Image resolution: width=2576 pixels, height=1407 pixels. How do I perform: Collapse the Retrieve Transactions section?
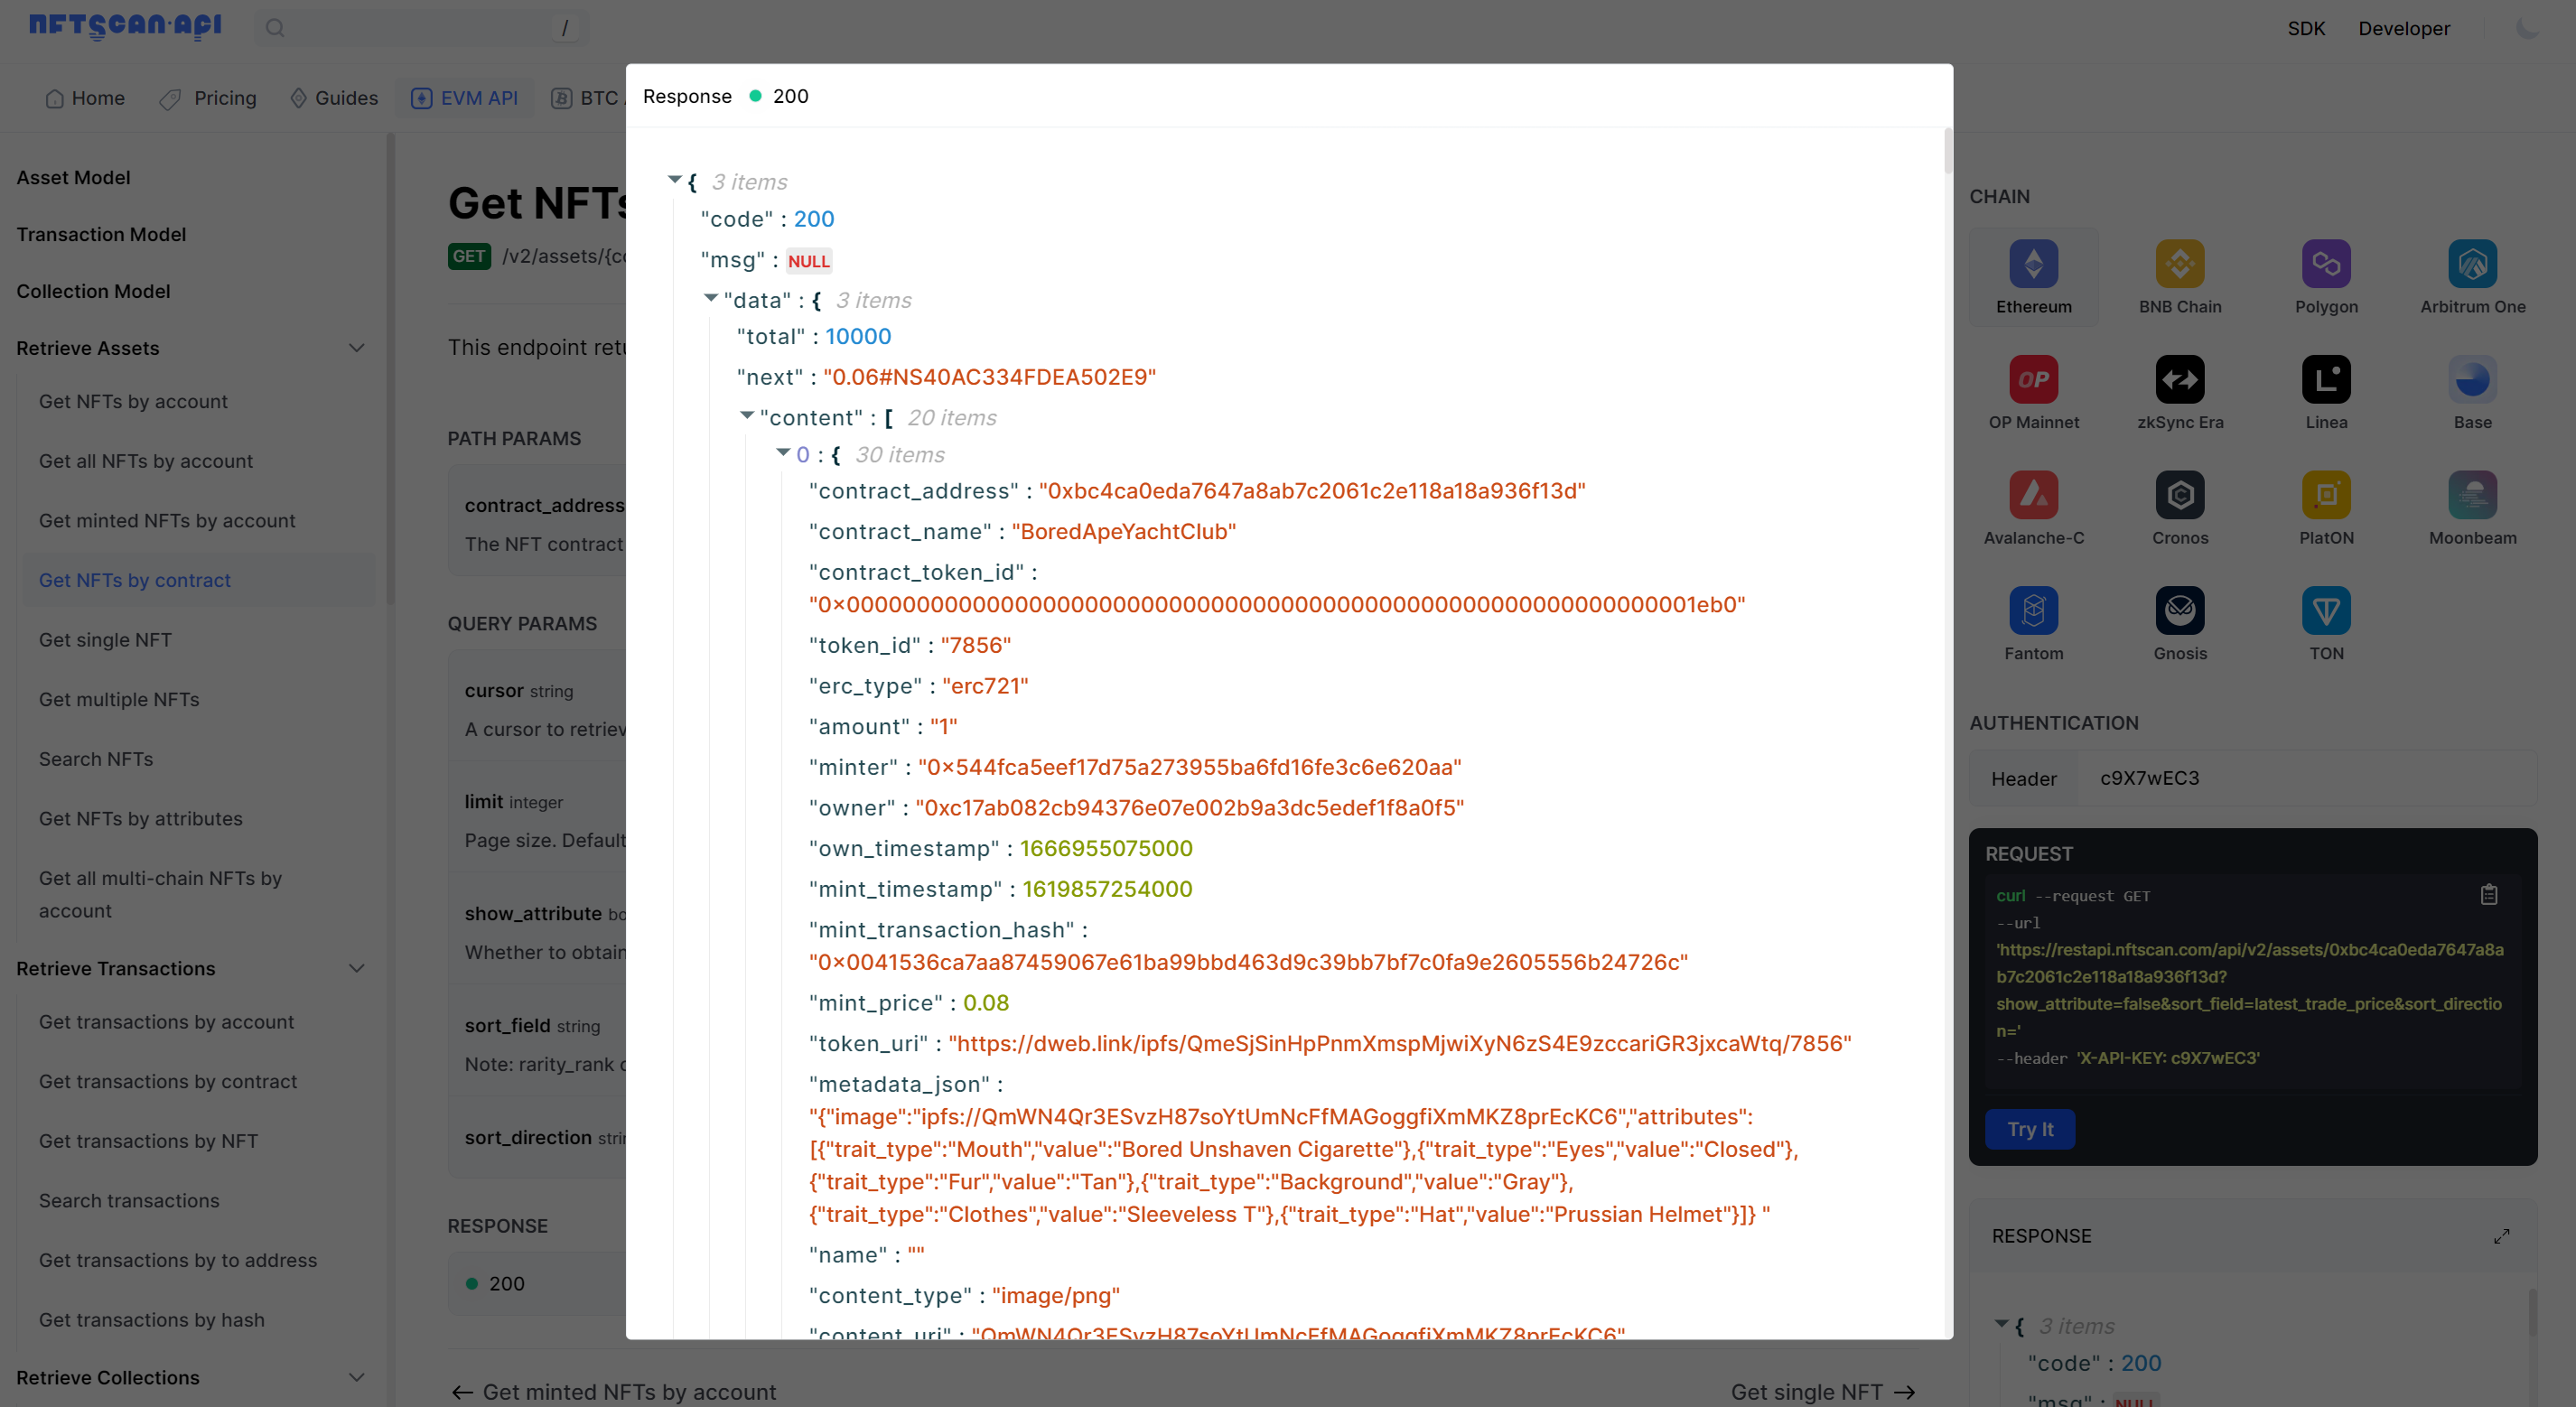click(x=356, y=968)
